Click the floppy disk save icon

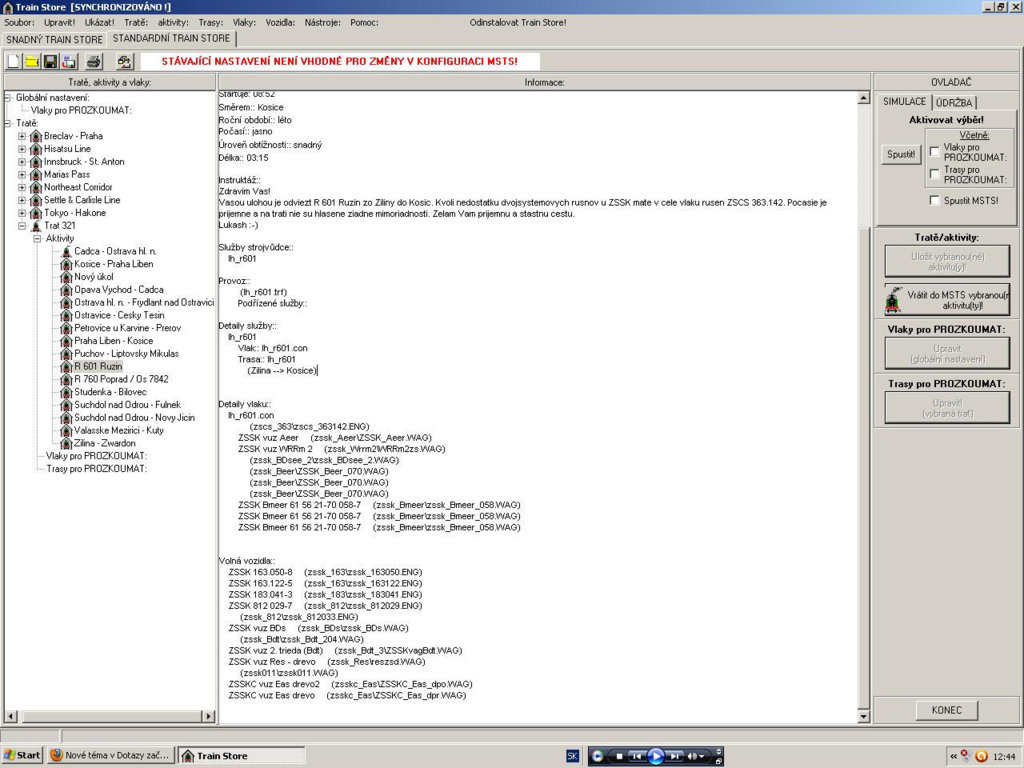coord(51,62)
